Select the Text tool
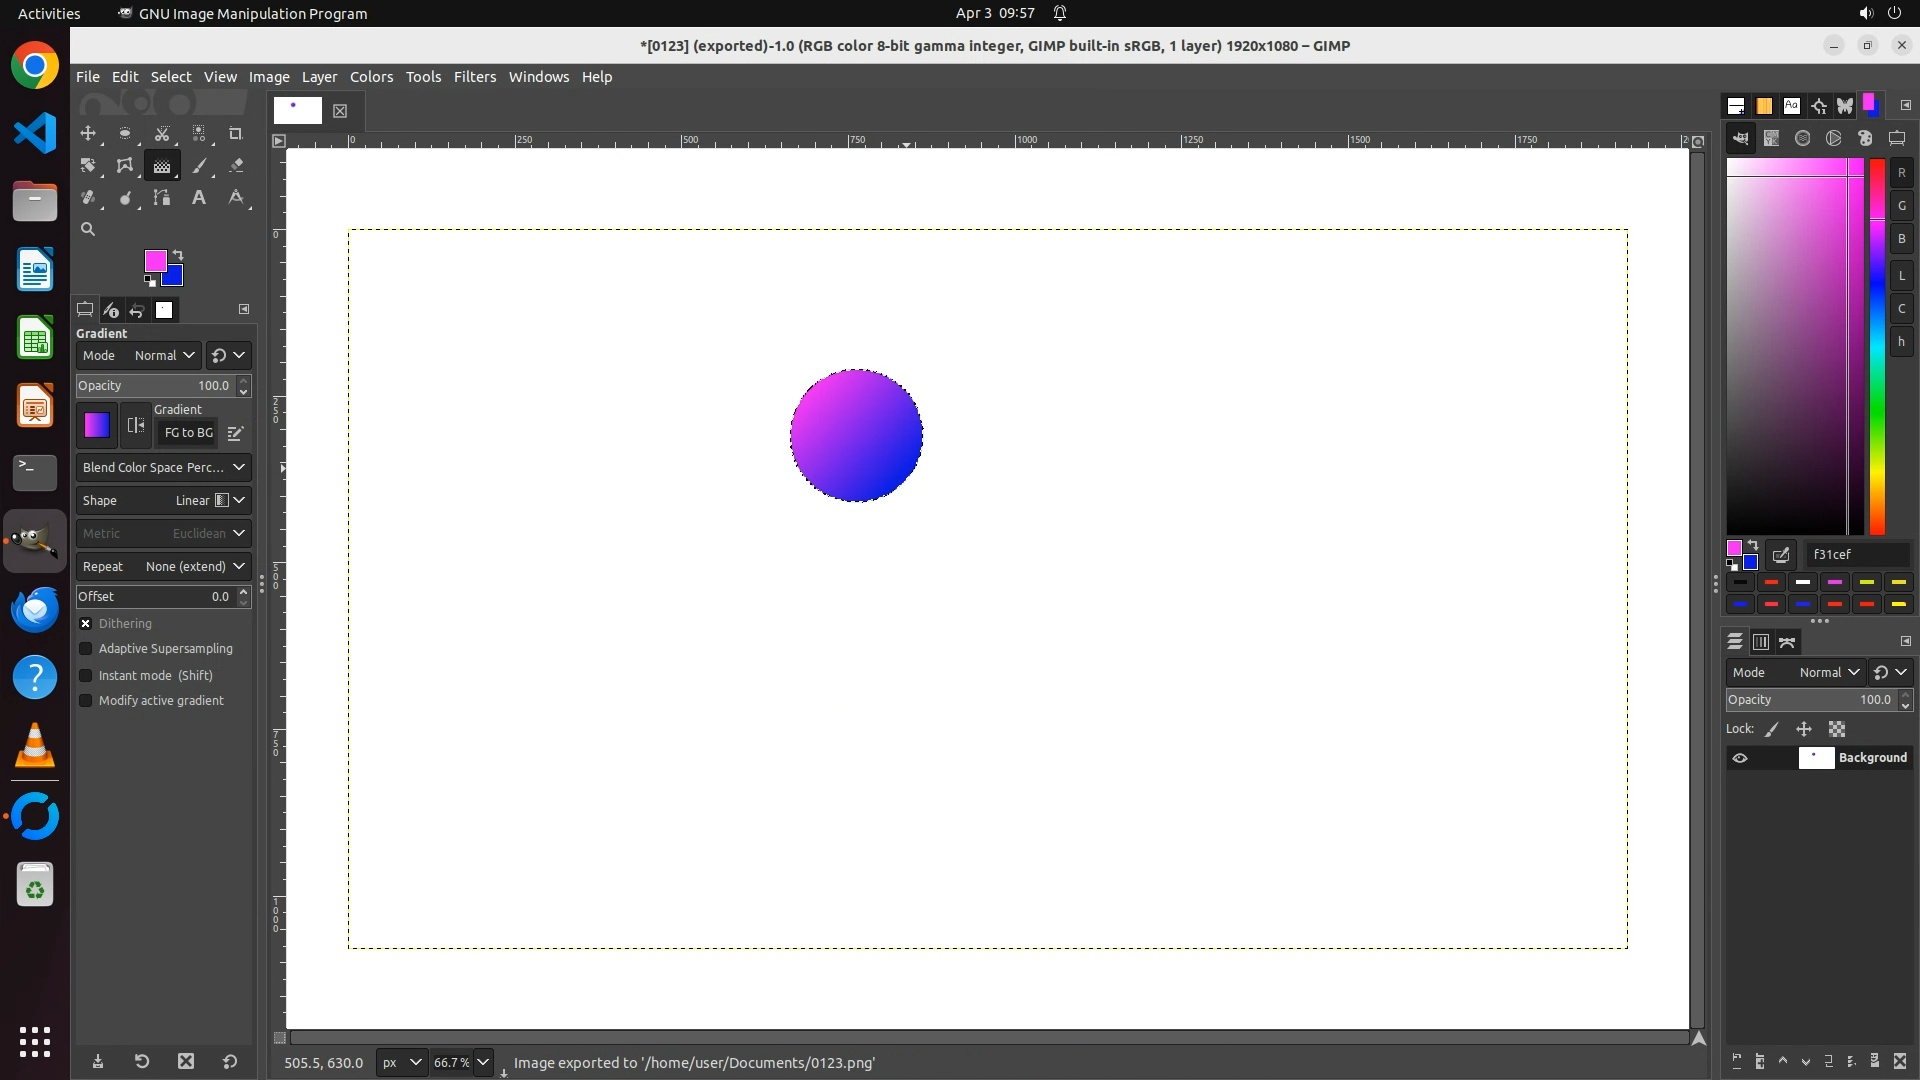Screen dimensions: 1920x1080 tap(199, 198)
